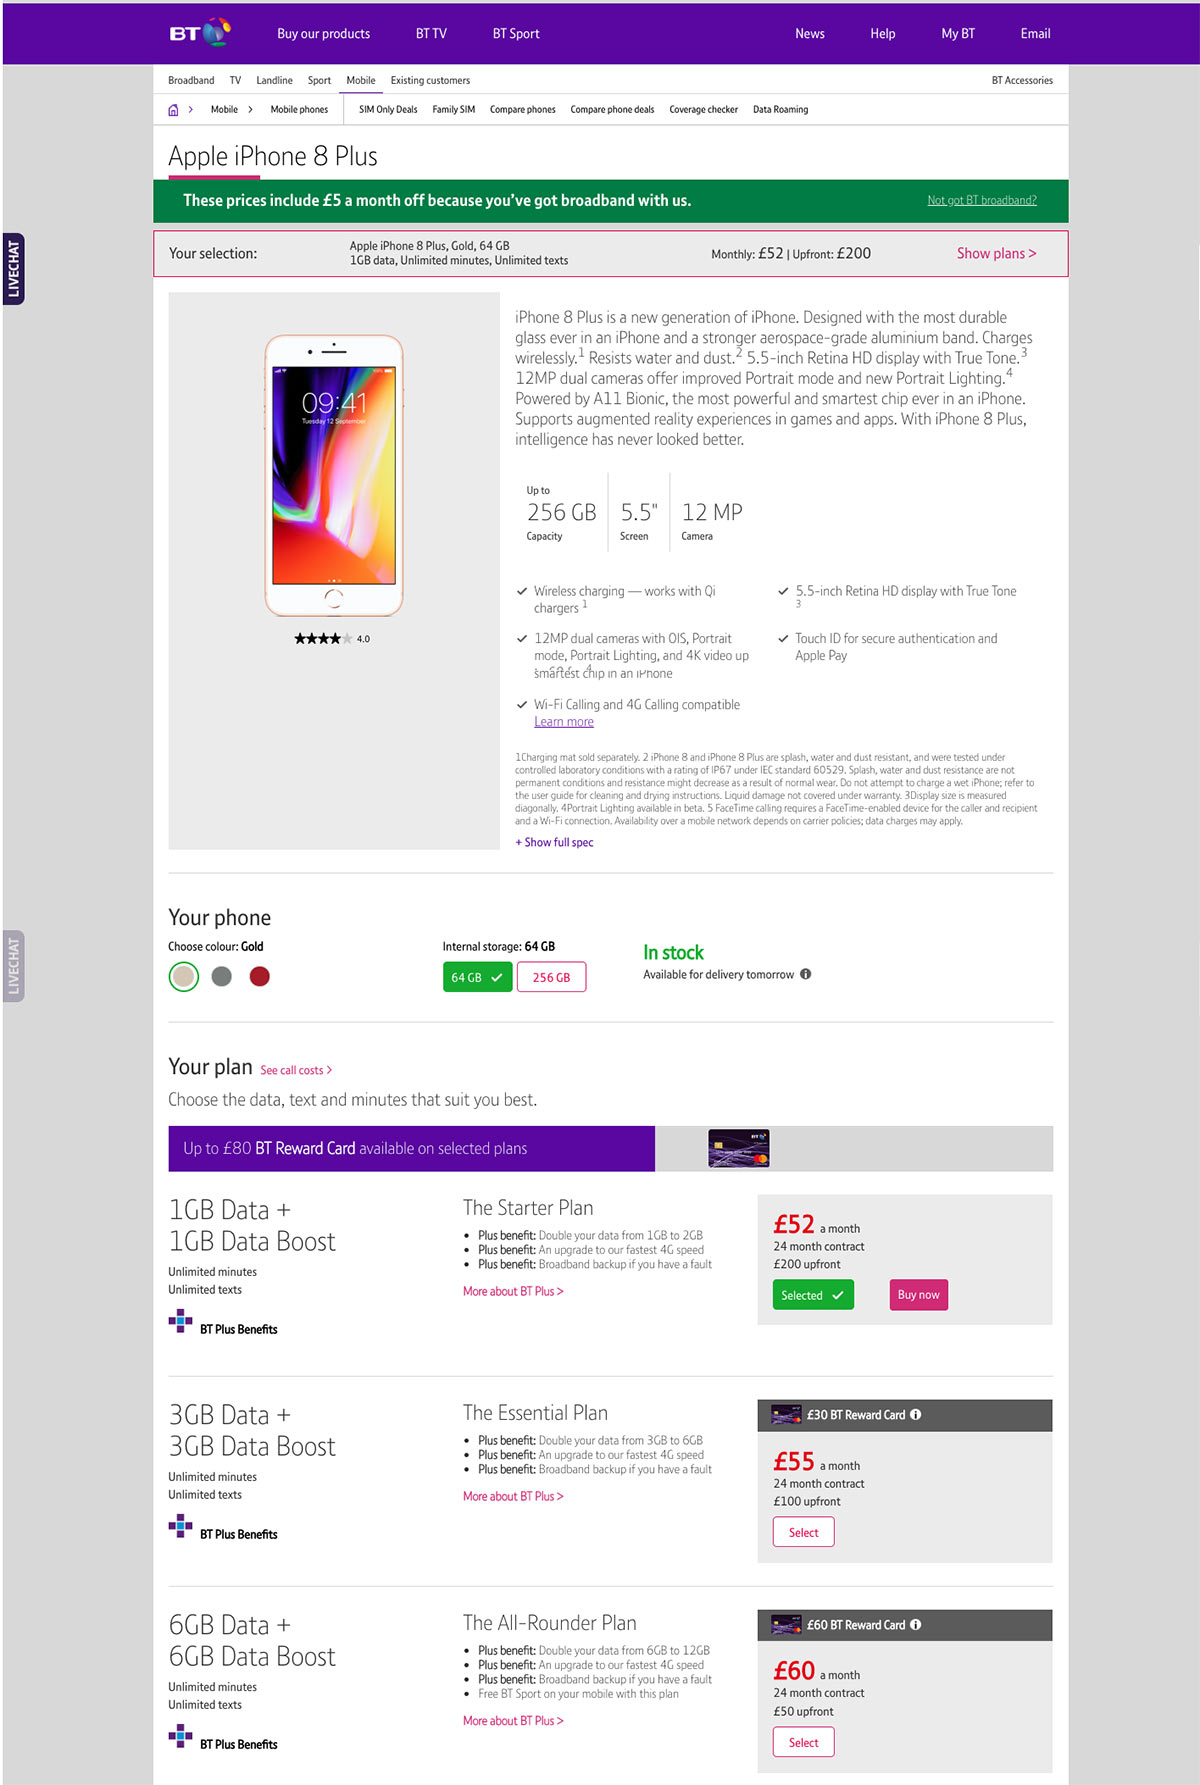Buy now the Starter Plan
Screen dimensions: 1200x1785
(x=919, y=1295)
